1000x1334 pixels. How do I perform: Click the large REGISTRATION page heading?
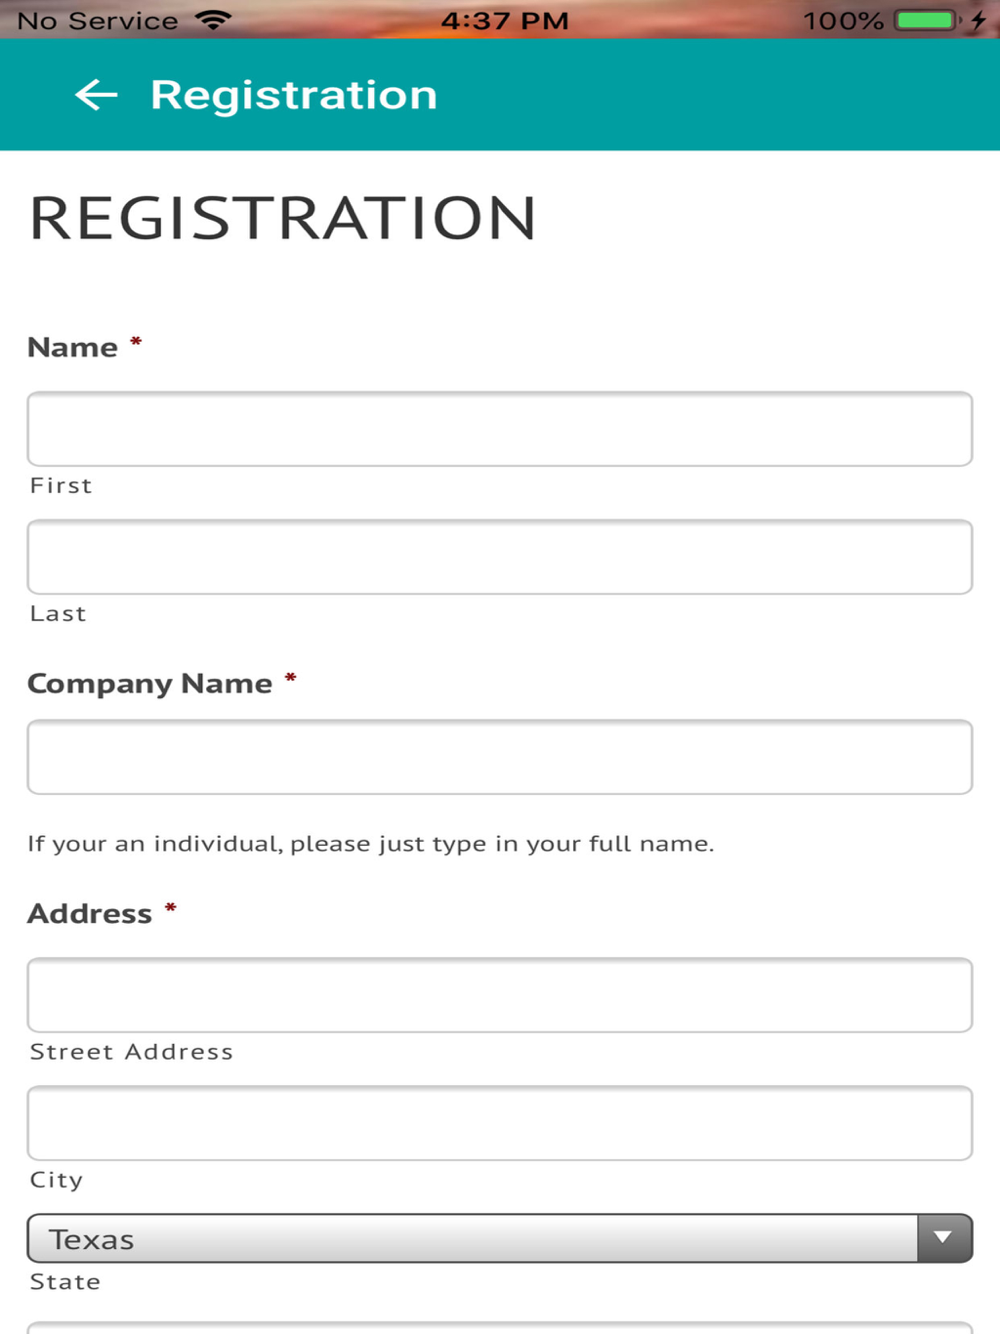(283, 218)
